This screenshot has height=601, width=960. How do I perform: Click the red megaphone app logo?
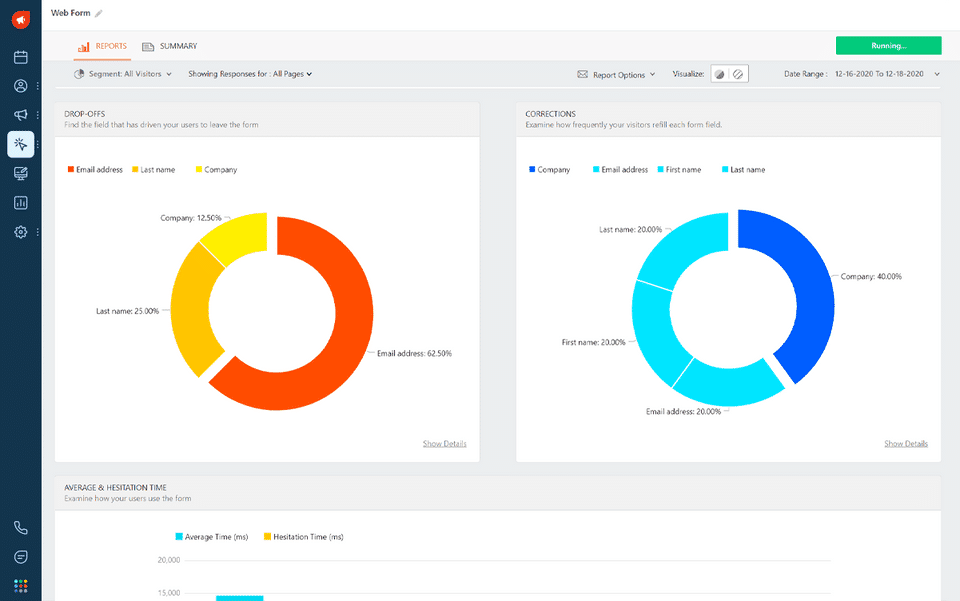tap(21, 20)
